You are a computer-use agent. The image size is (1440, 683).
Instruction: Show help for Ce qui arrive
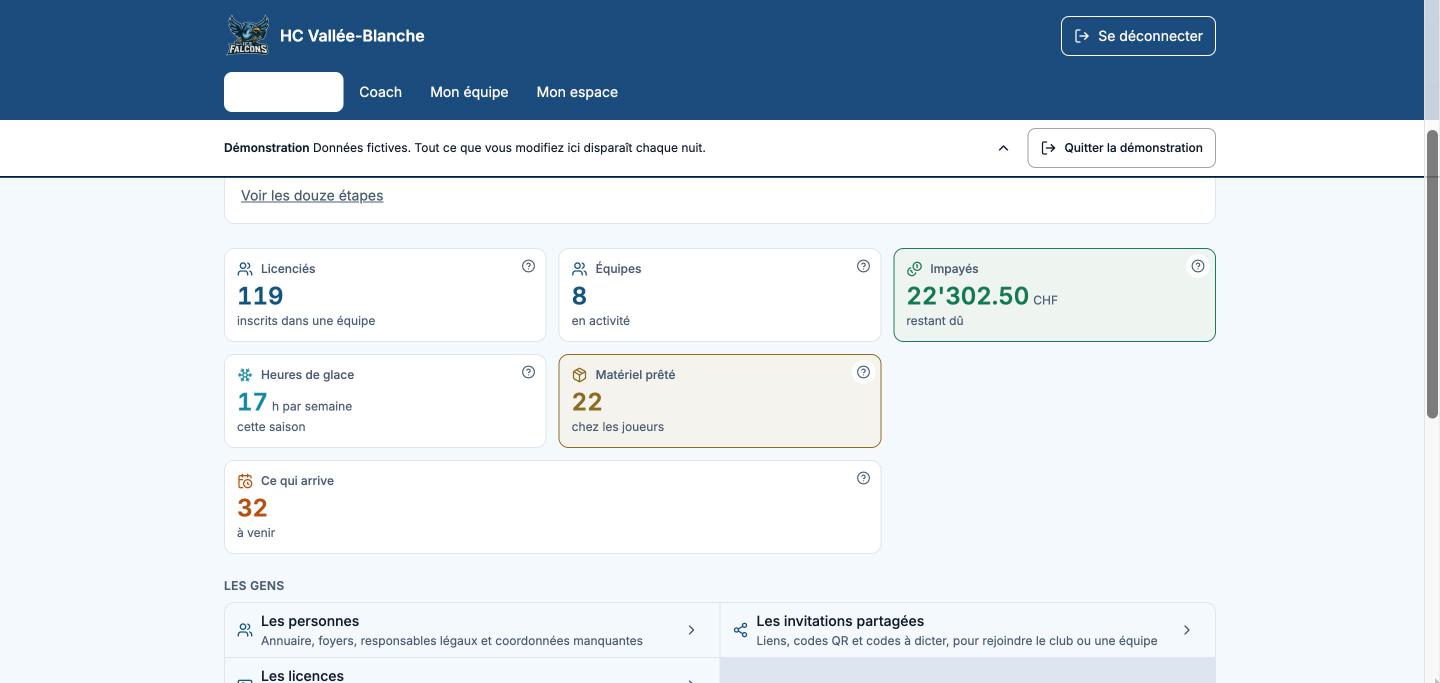pos(863,478)
